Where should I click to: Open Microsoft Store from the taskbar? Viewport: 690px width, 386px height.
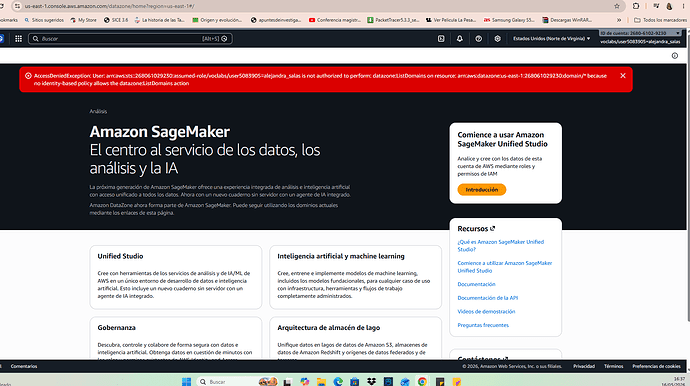(355, 382)
